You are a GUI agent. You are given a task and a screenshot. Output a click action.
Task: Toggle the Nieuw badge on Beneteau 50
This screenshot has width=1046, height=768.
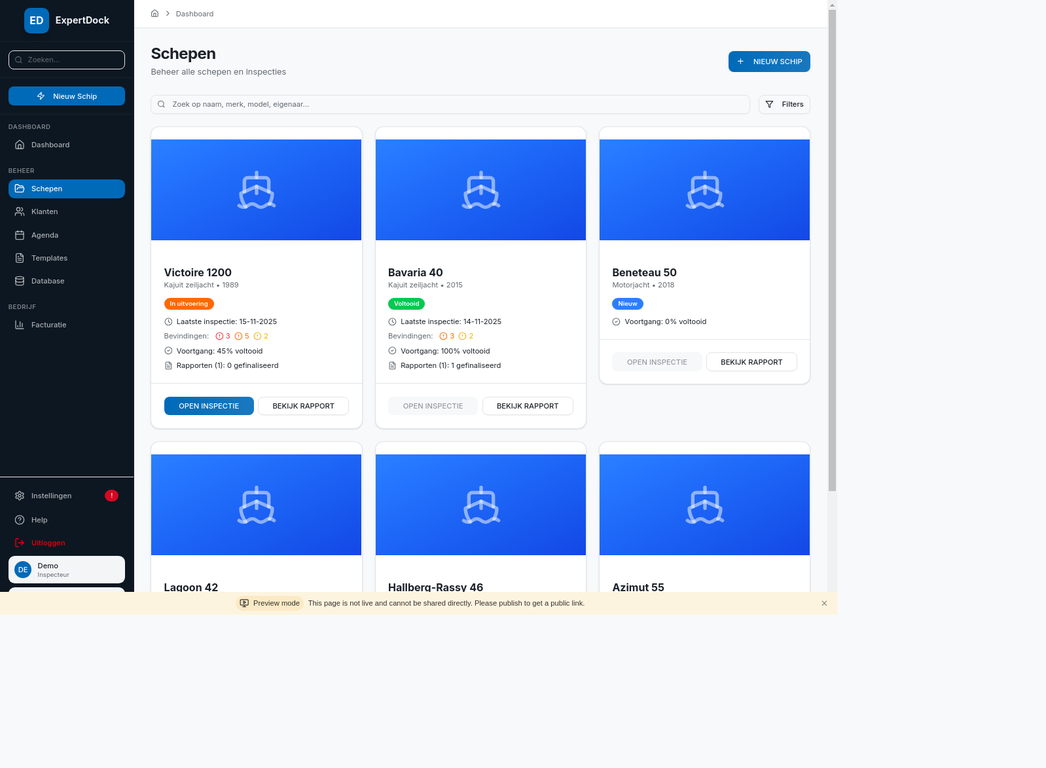point(627,303)
